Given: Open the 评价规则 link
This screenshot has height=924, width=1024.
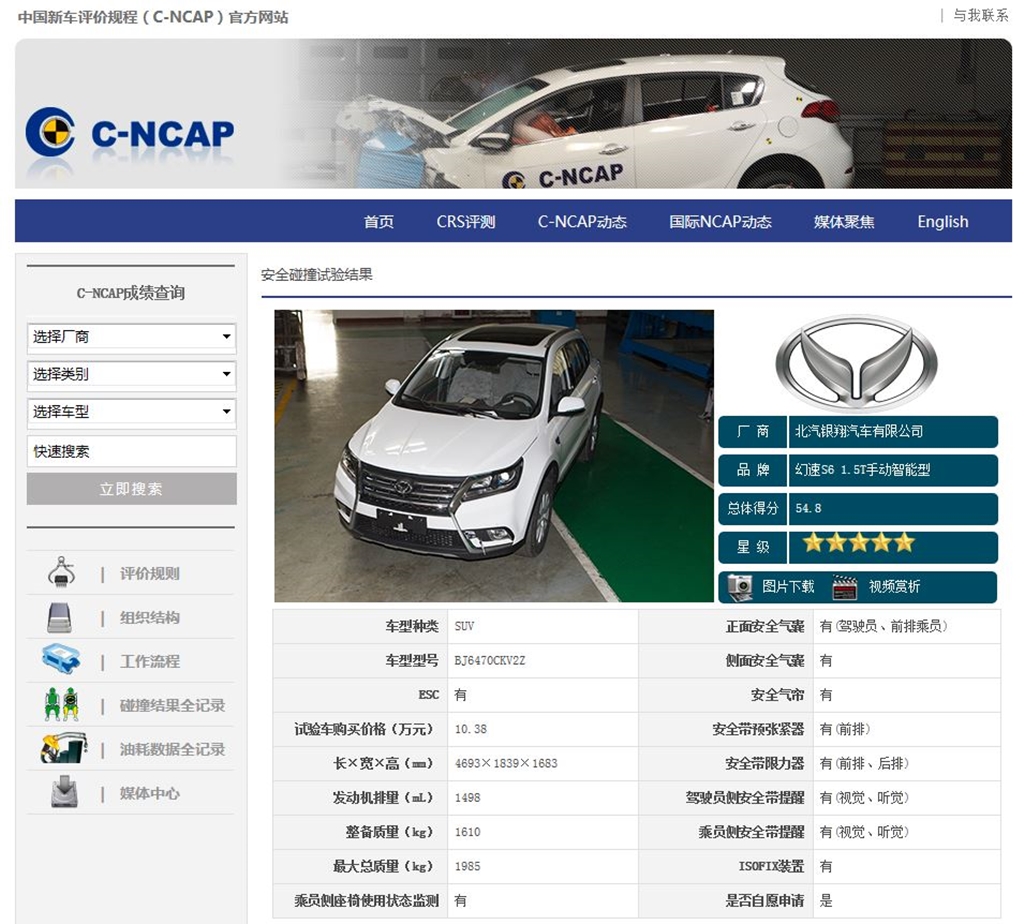Looking at the screenshot, I should click(150, 573).
